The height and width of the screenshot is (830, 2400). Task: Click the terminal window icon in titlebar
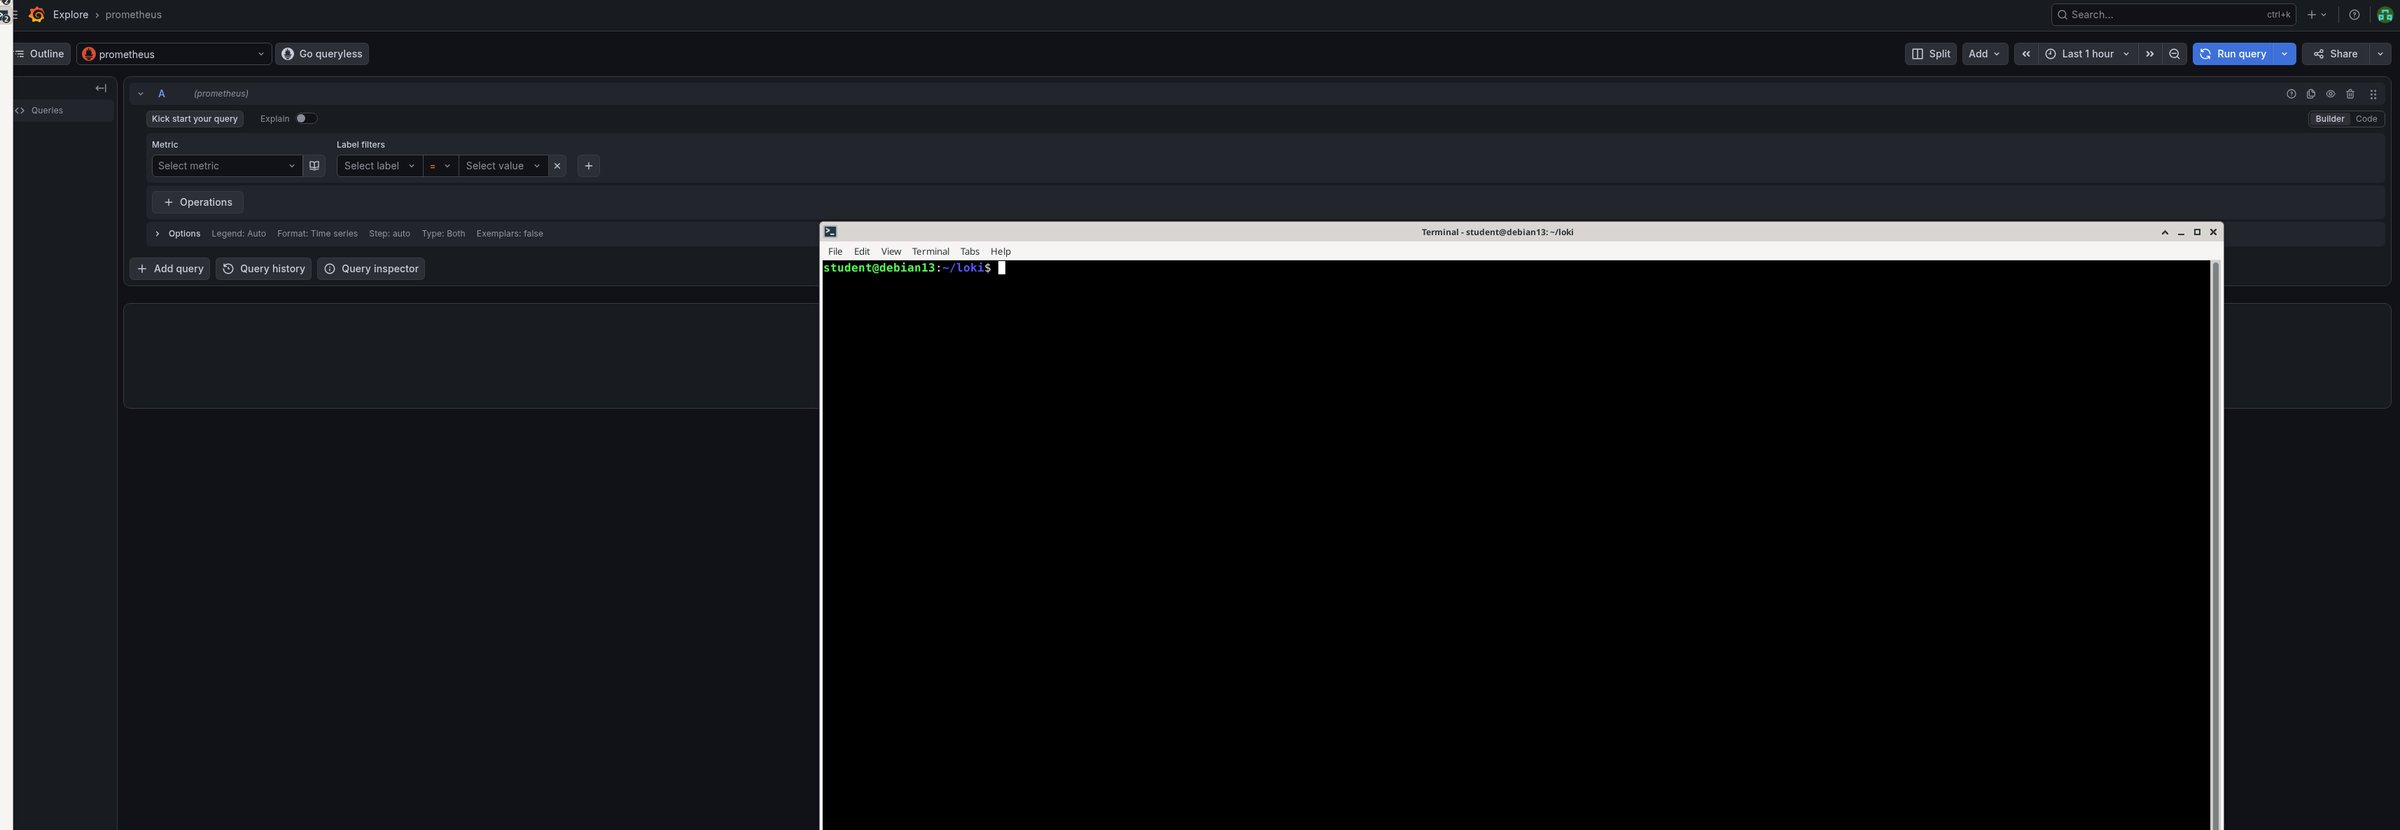tap(830, 232)
